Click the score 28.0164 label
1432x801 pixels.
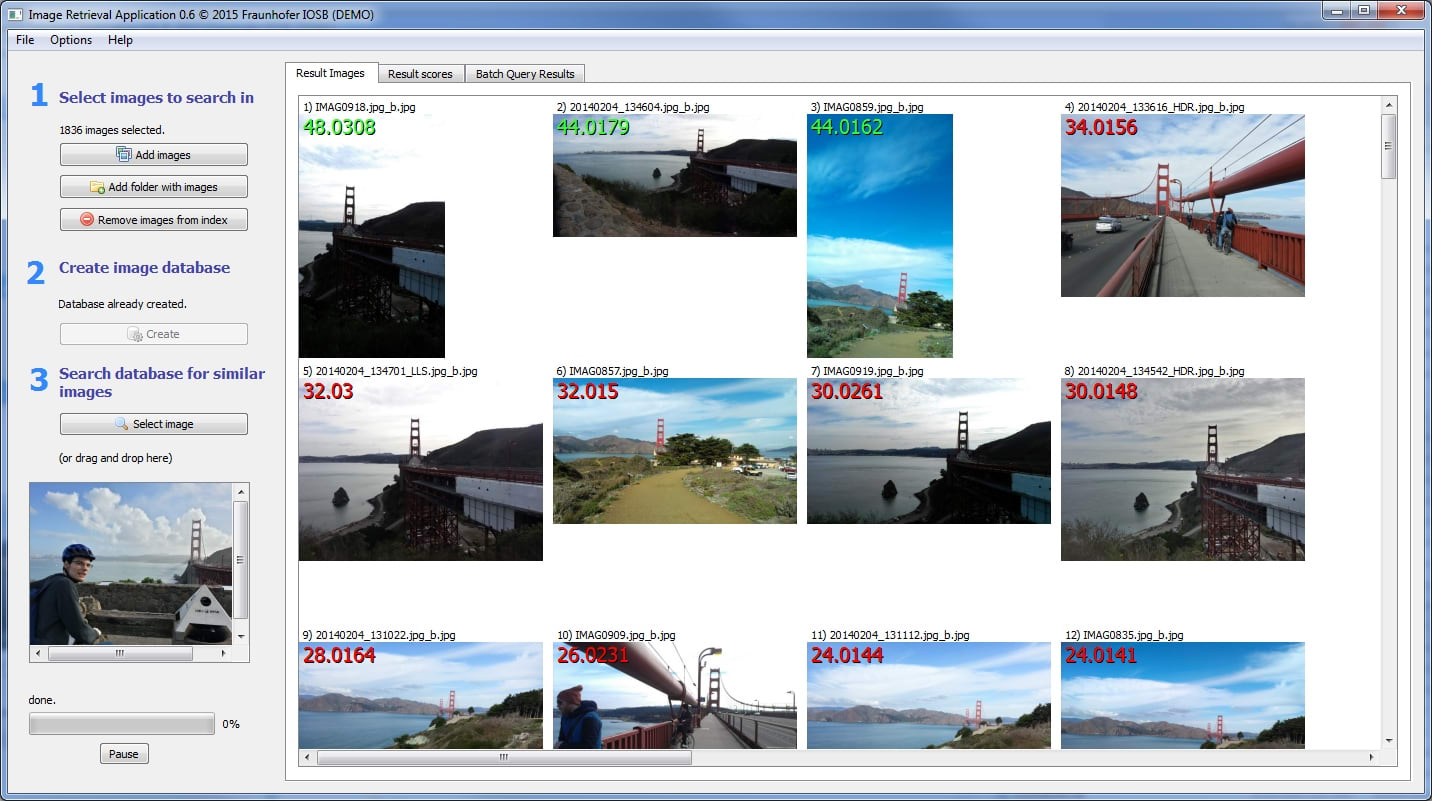340,655
